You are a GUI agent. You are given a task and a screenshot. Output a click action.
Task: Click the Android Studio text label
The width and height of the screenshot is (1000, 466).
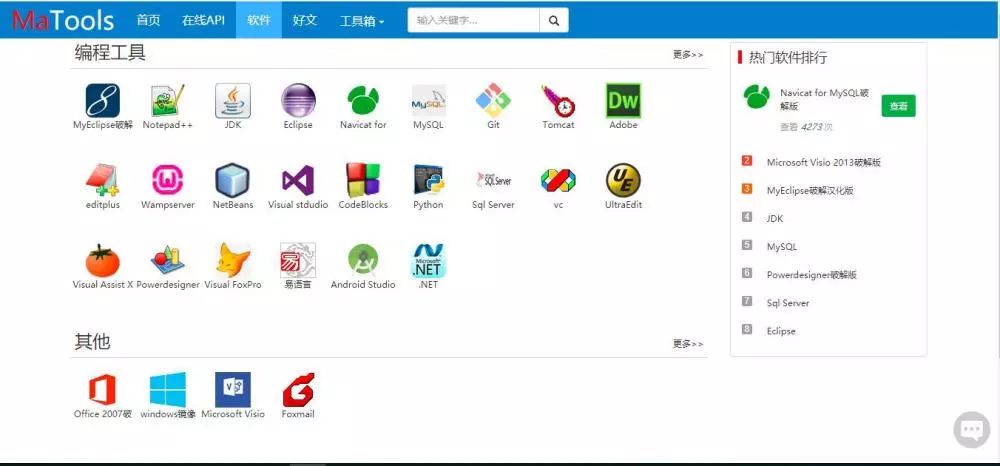[363, 285]
